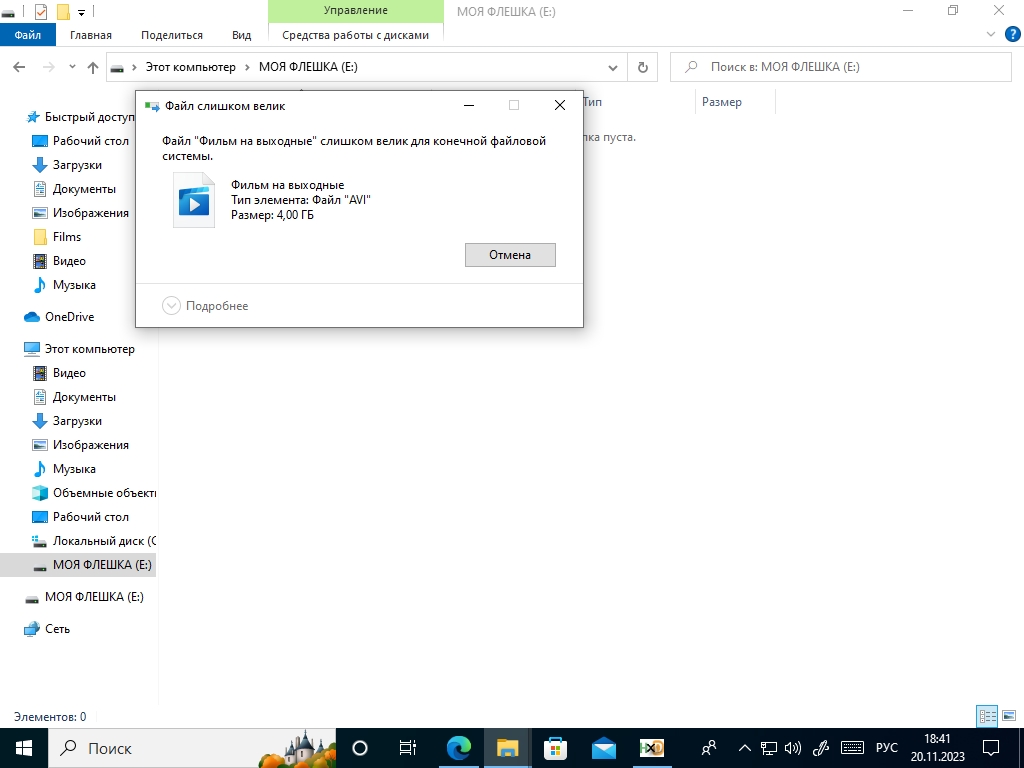
Task: Click Сеть in the navigation pane
Action: [x=57, y=629]
